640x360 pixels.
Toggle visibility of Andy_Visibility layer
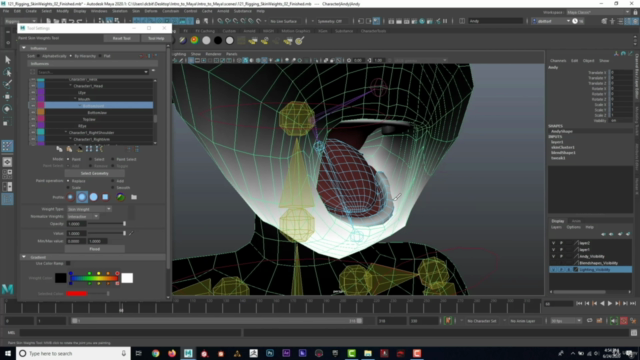click(x=553, y=256)
